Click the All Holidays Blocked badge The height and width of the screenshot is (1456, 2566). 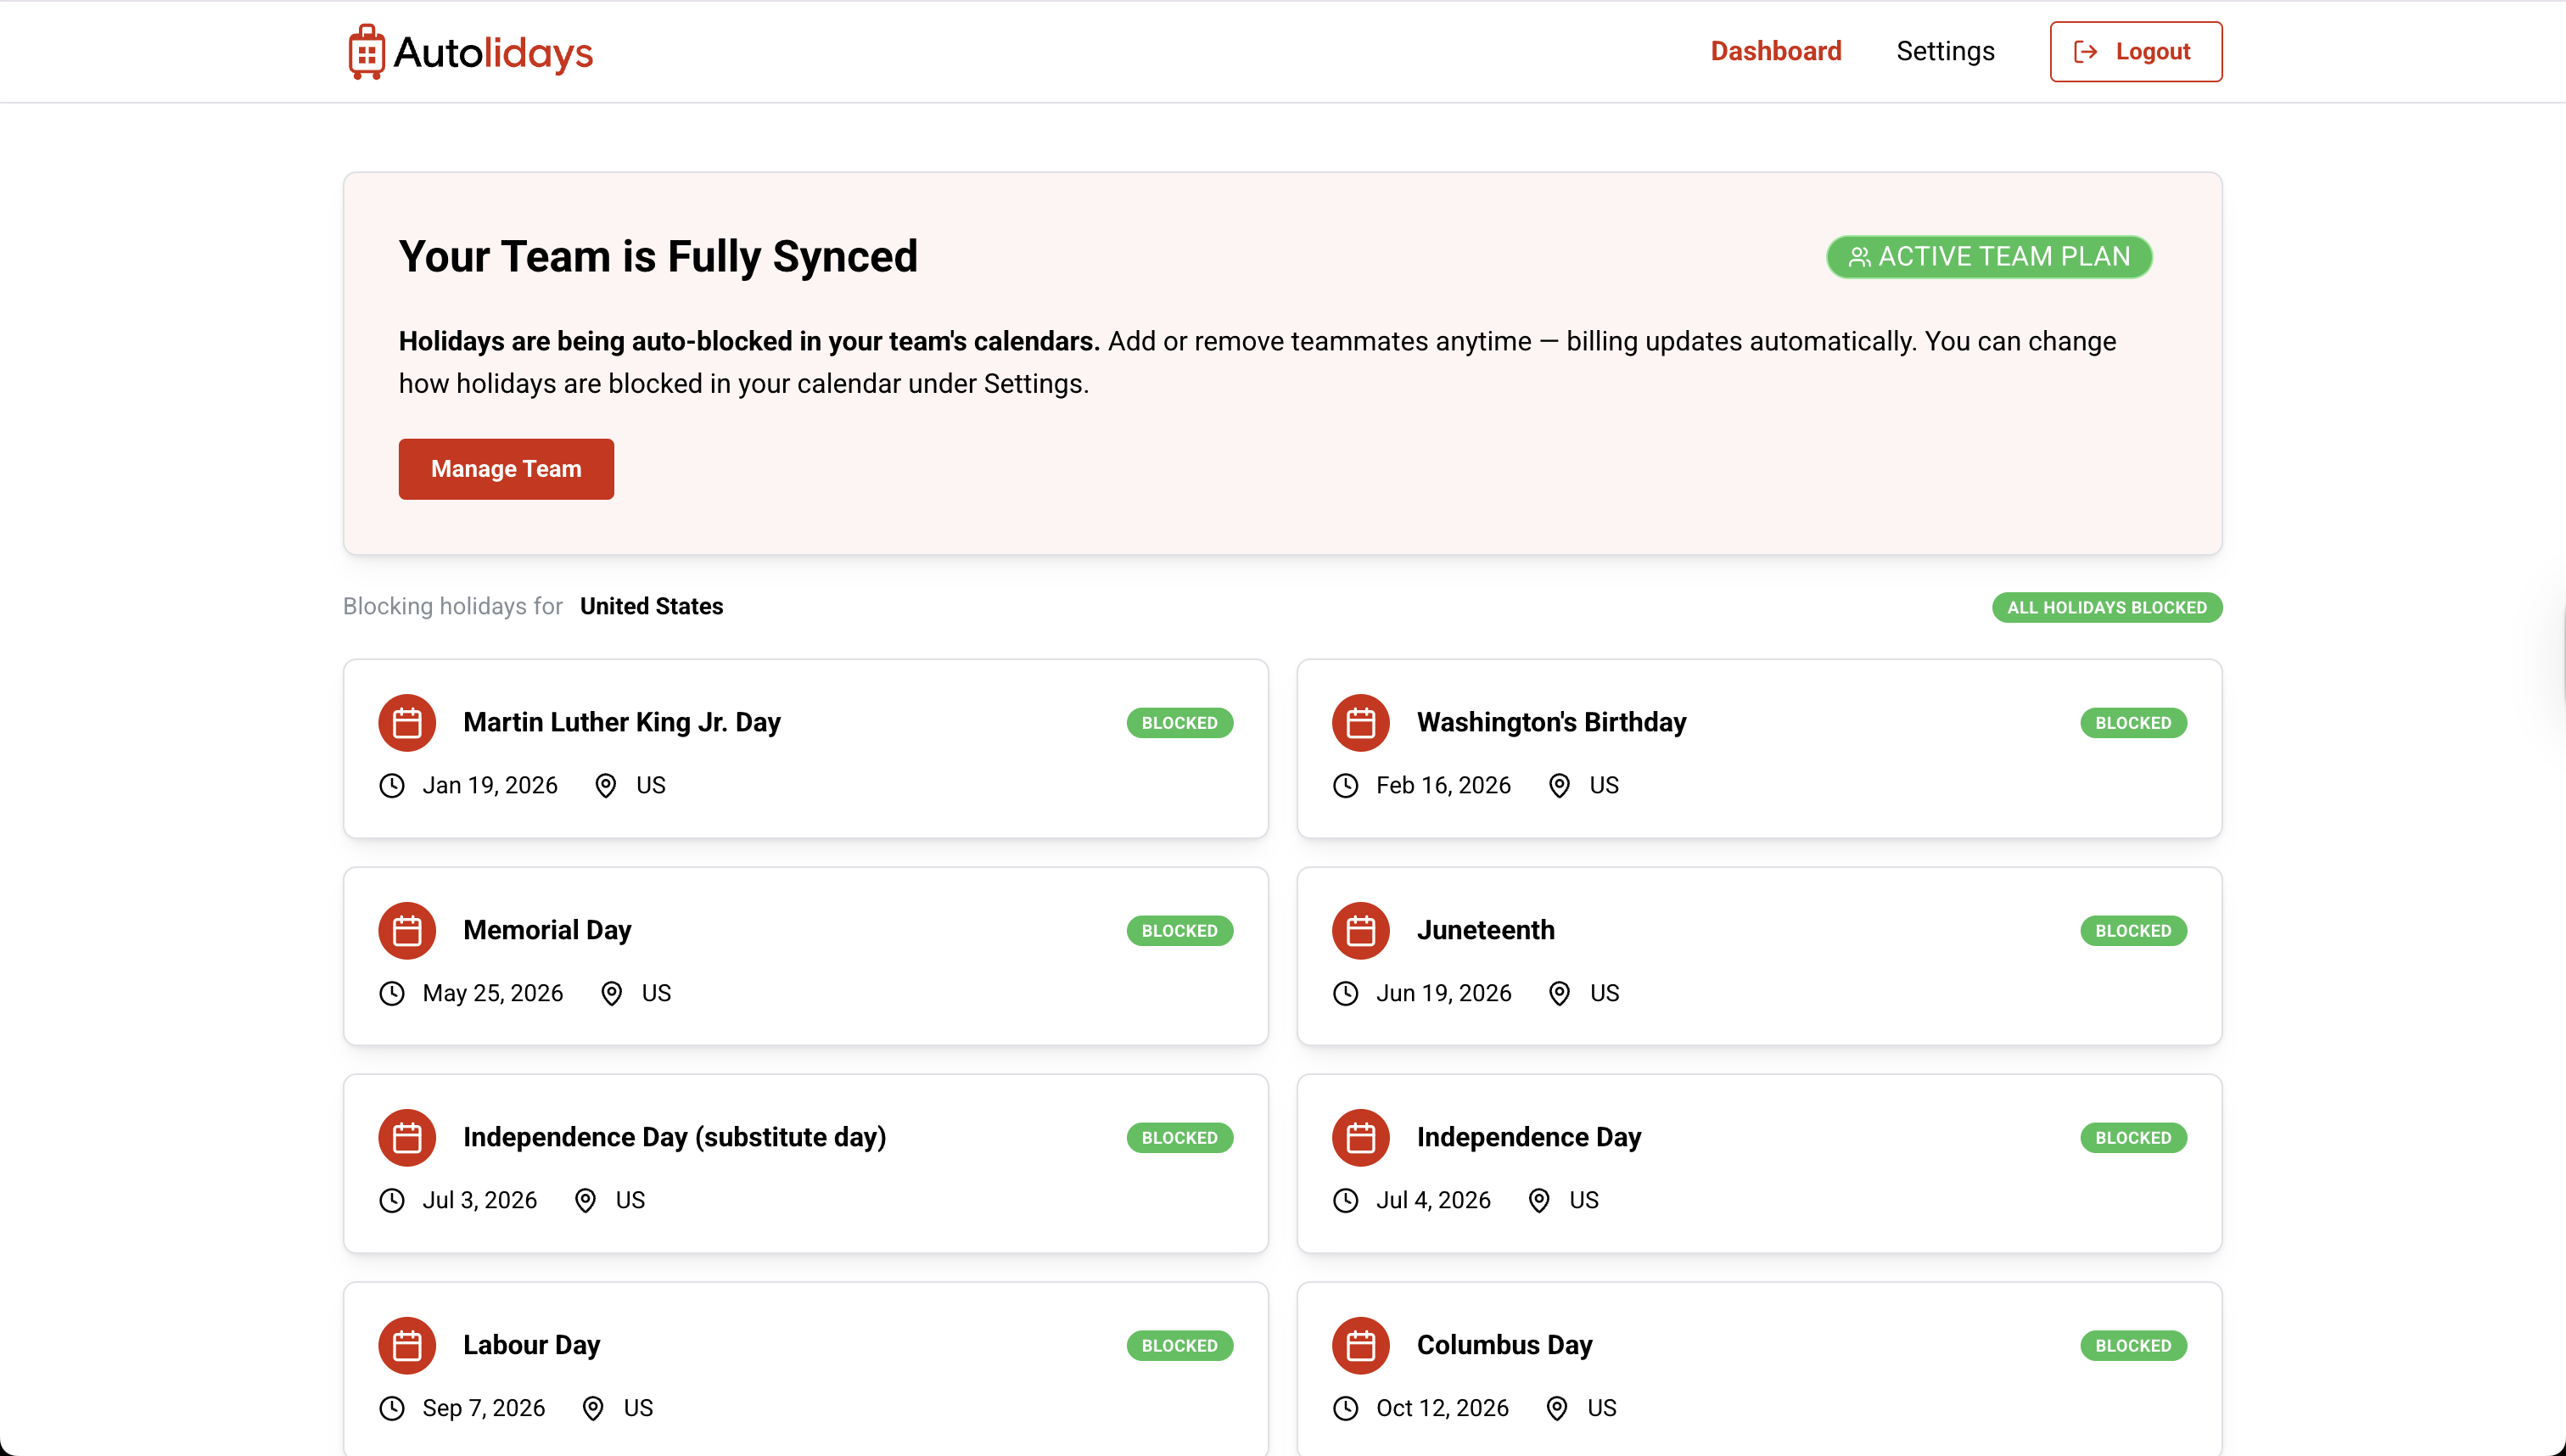click(2106, 607)
